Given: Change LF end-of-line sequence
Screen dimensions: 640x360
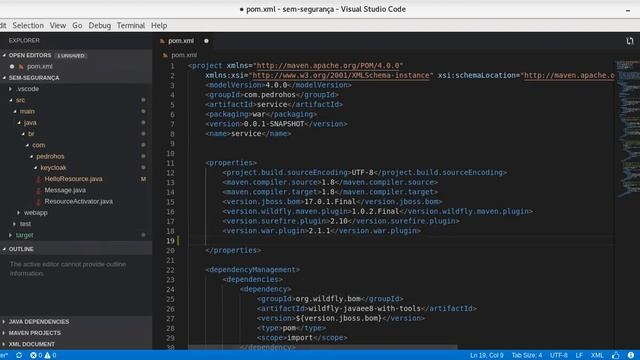Looking at the screenshot, I should pyautogui.click(x=579, y=355).
